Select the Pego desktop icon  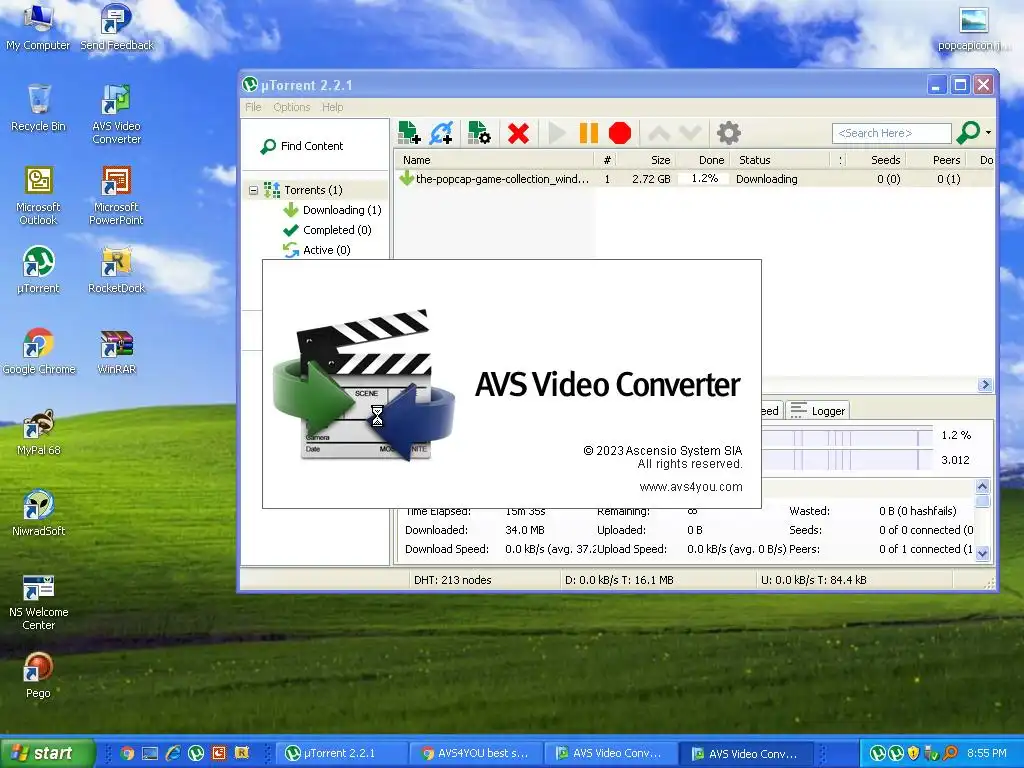pos(38,675)
